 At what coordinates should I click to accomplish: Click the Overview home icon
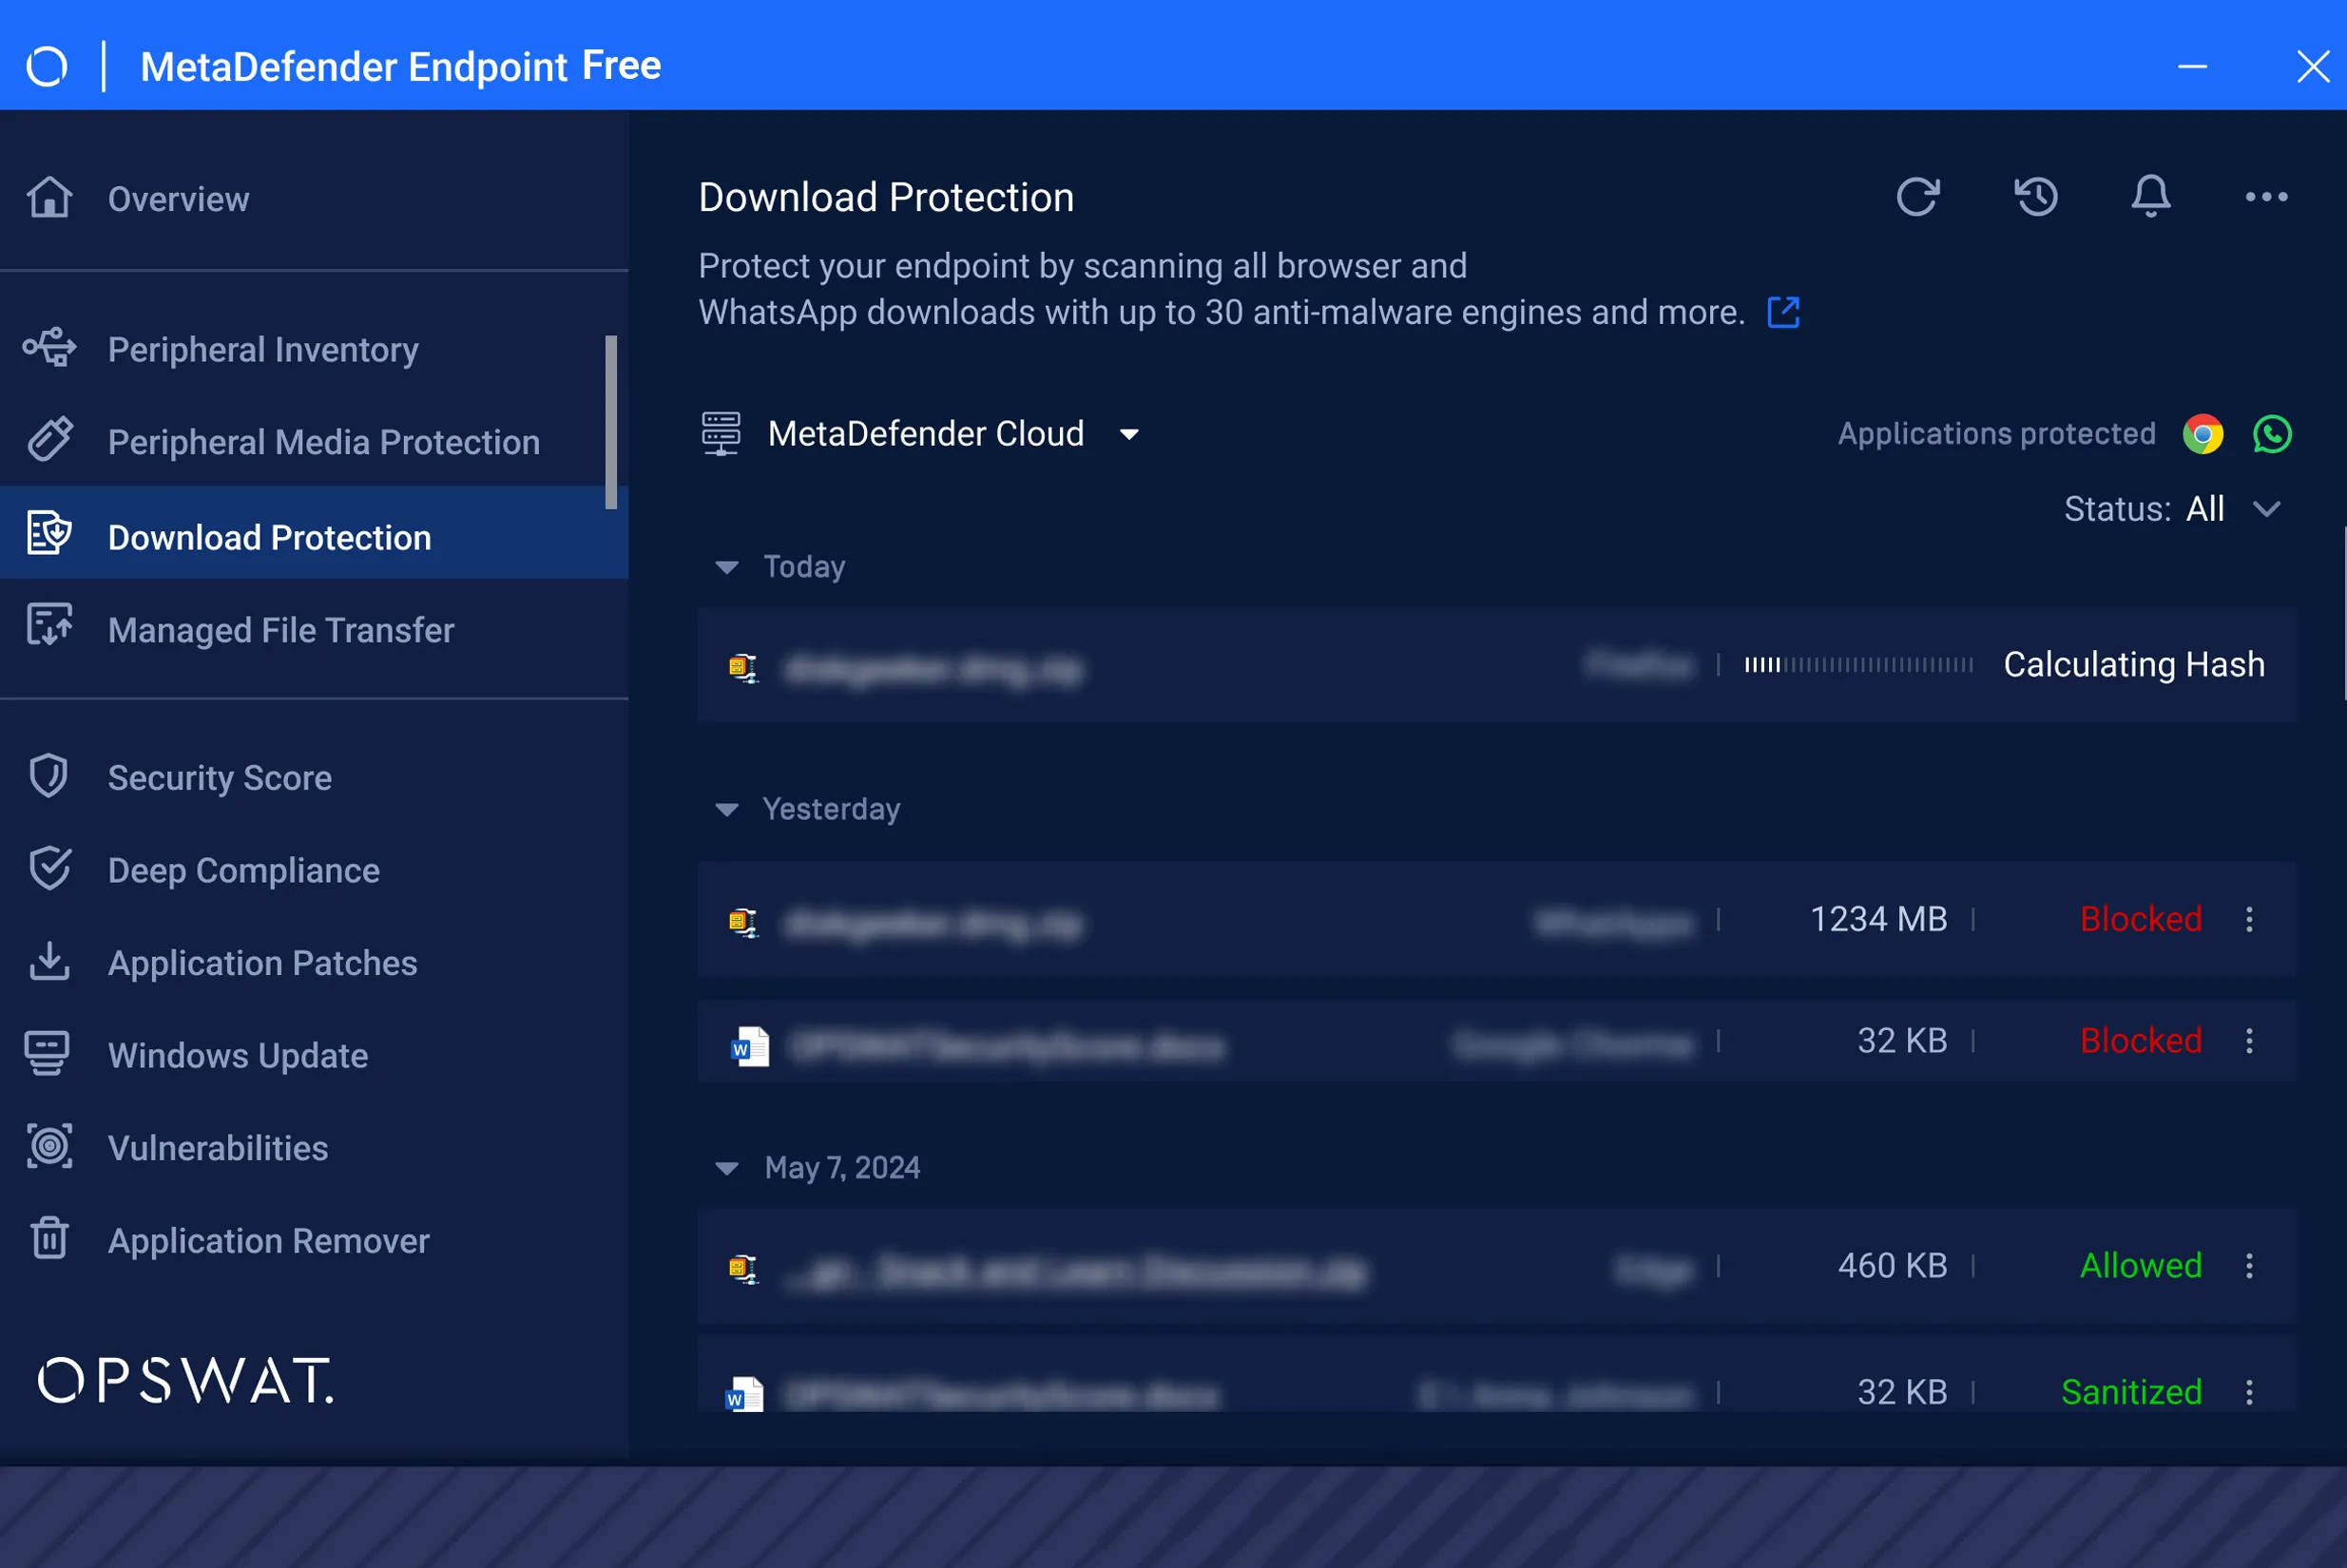[x=49, y=197]
